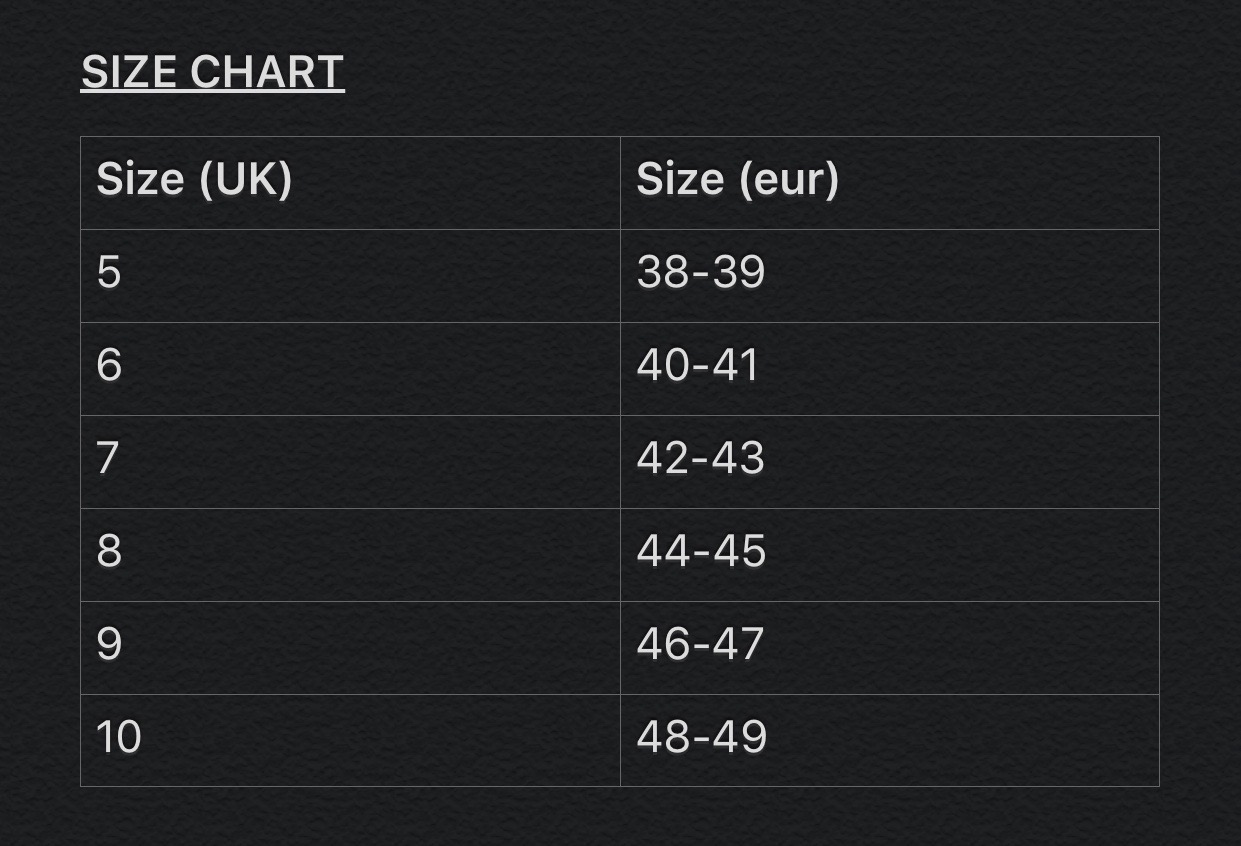Click the UK size 10 cell

click(350, 740)
